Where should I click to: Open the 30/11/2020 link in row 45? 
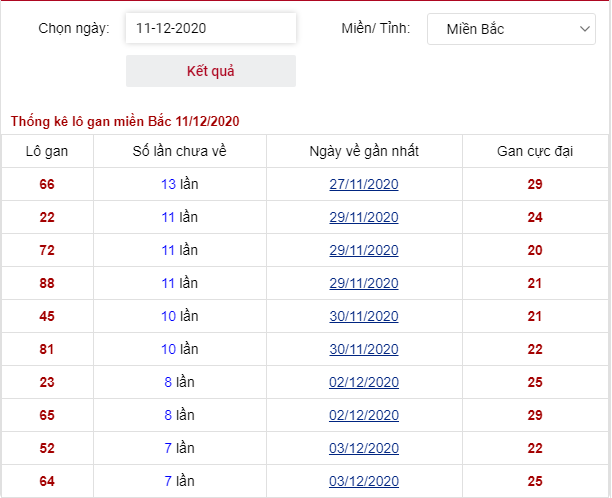[364, 316]
